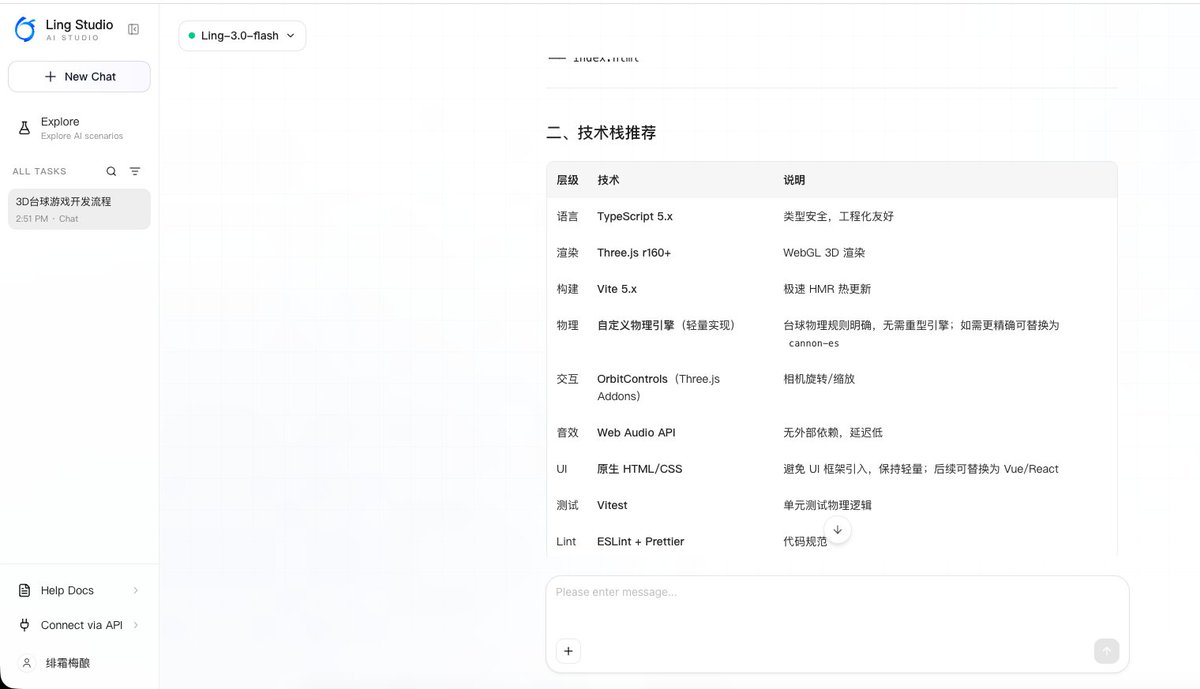1200x689 pixels.
Task: Open the 3D台球游戏开发流程 chat
Action: click(79, 209)
